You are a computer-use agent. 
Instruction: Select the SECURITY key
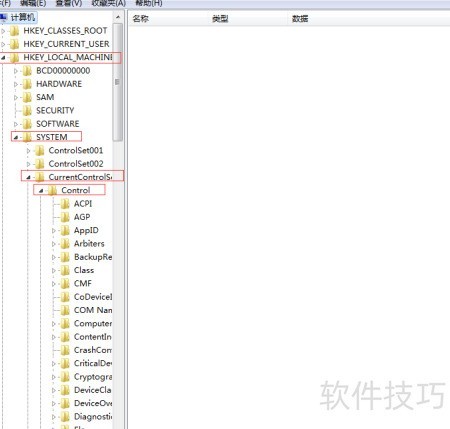coord(55,110)
